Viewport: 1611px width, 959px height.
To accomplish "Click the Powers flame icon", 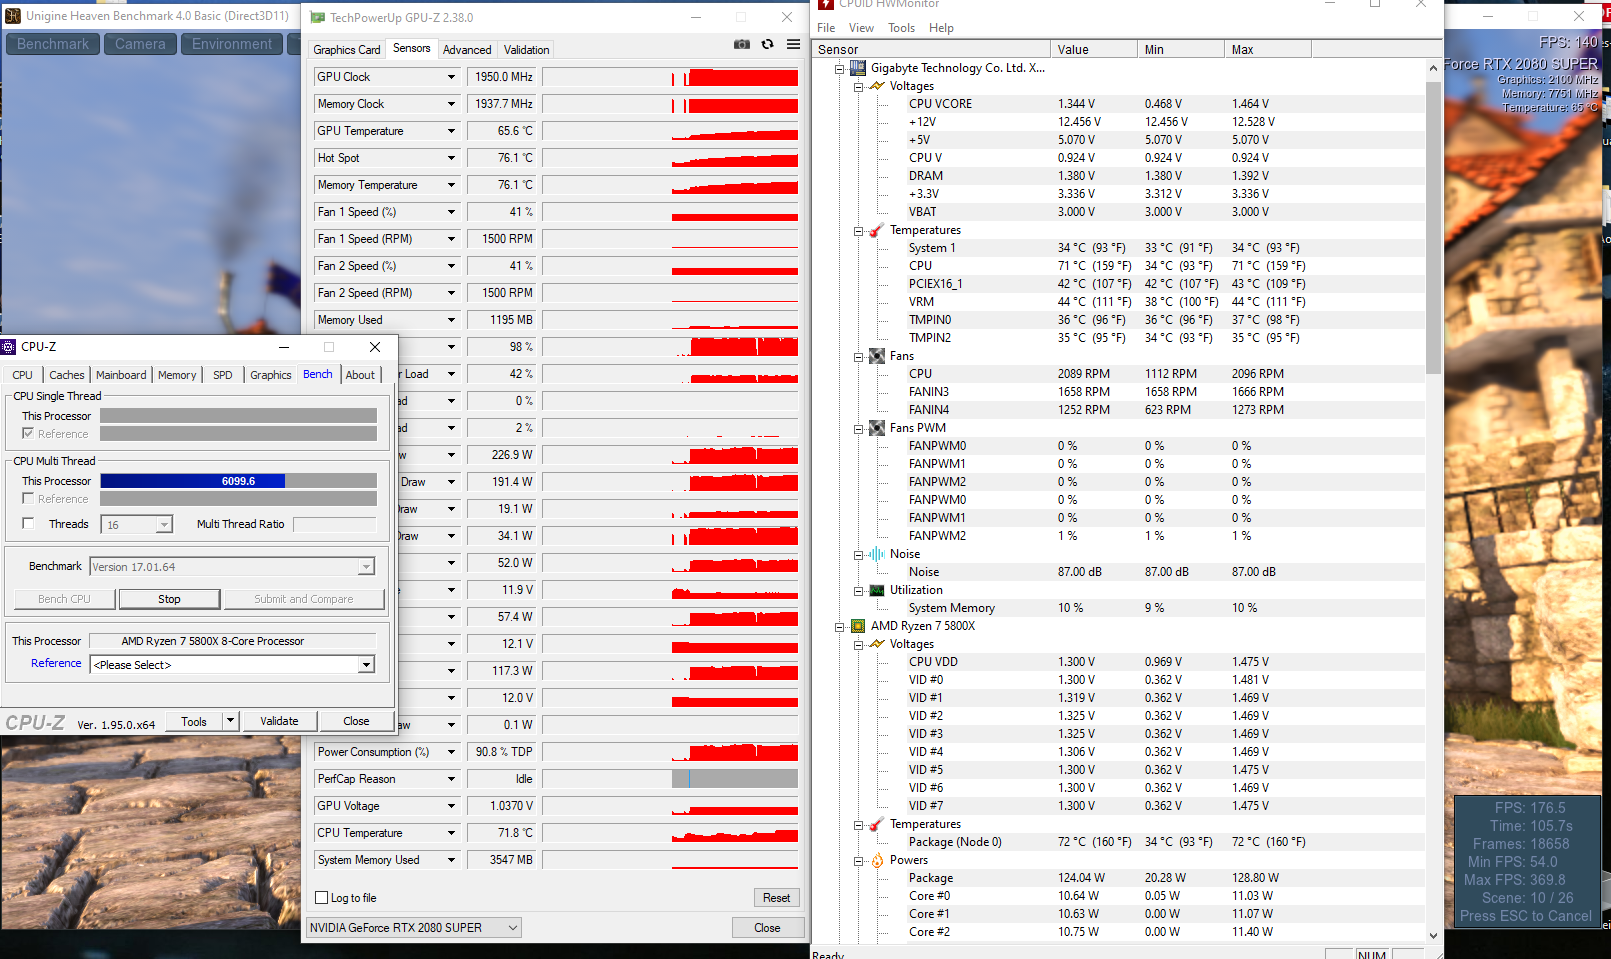I will (x=877, y=860).
